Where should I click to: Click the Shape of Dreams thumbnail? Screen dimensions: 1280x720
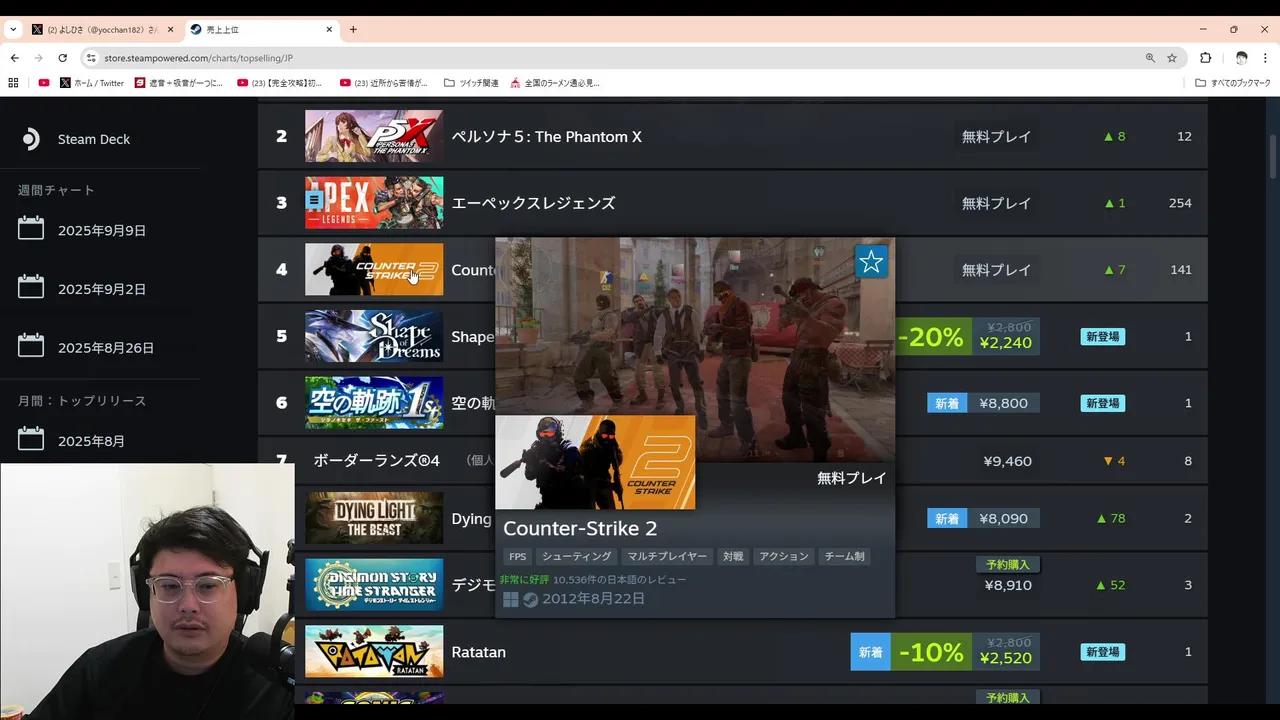pos(374,336)
